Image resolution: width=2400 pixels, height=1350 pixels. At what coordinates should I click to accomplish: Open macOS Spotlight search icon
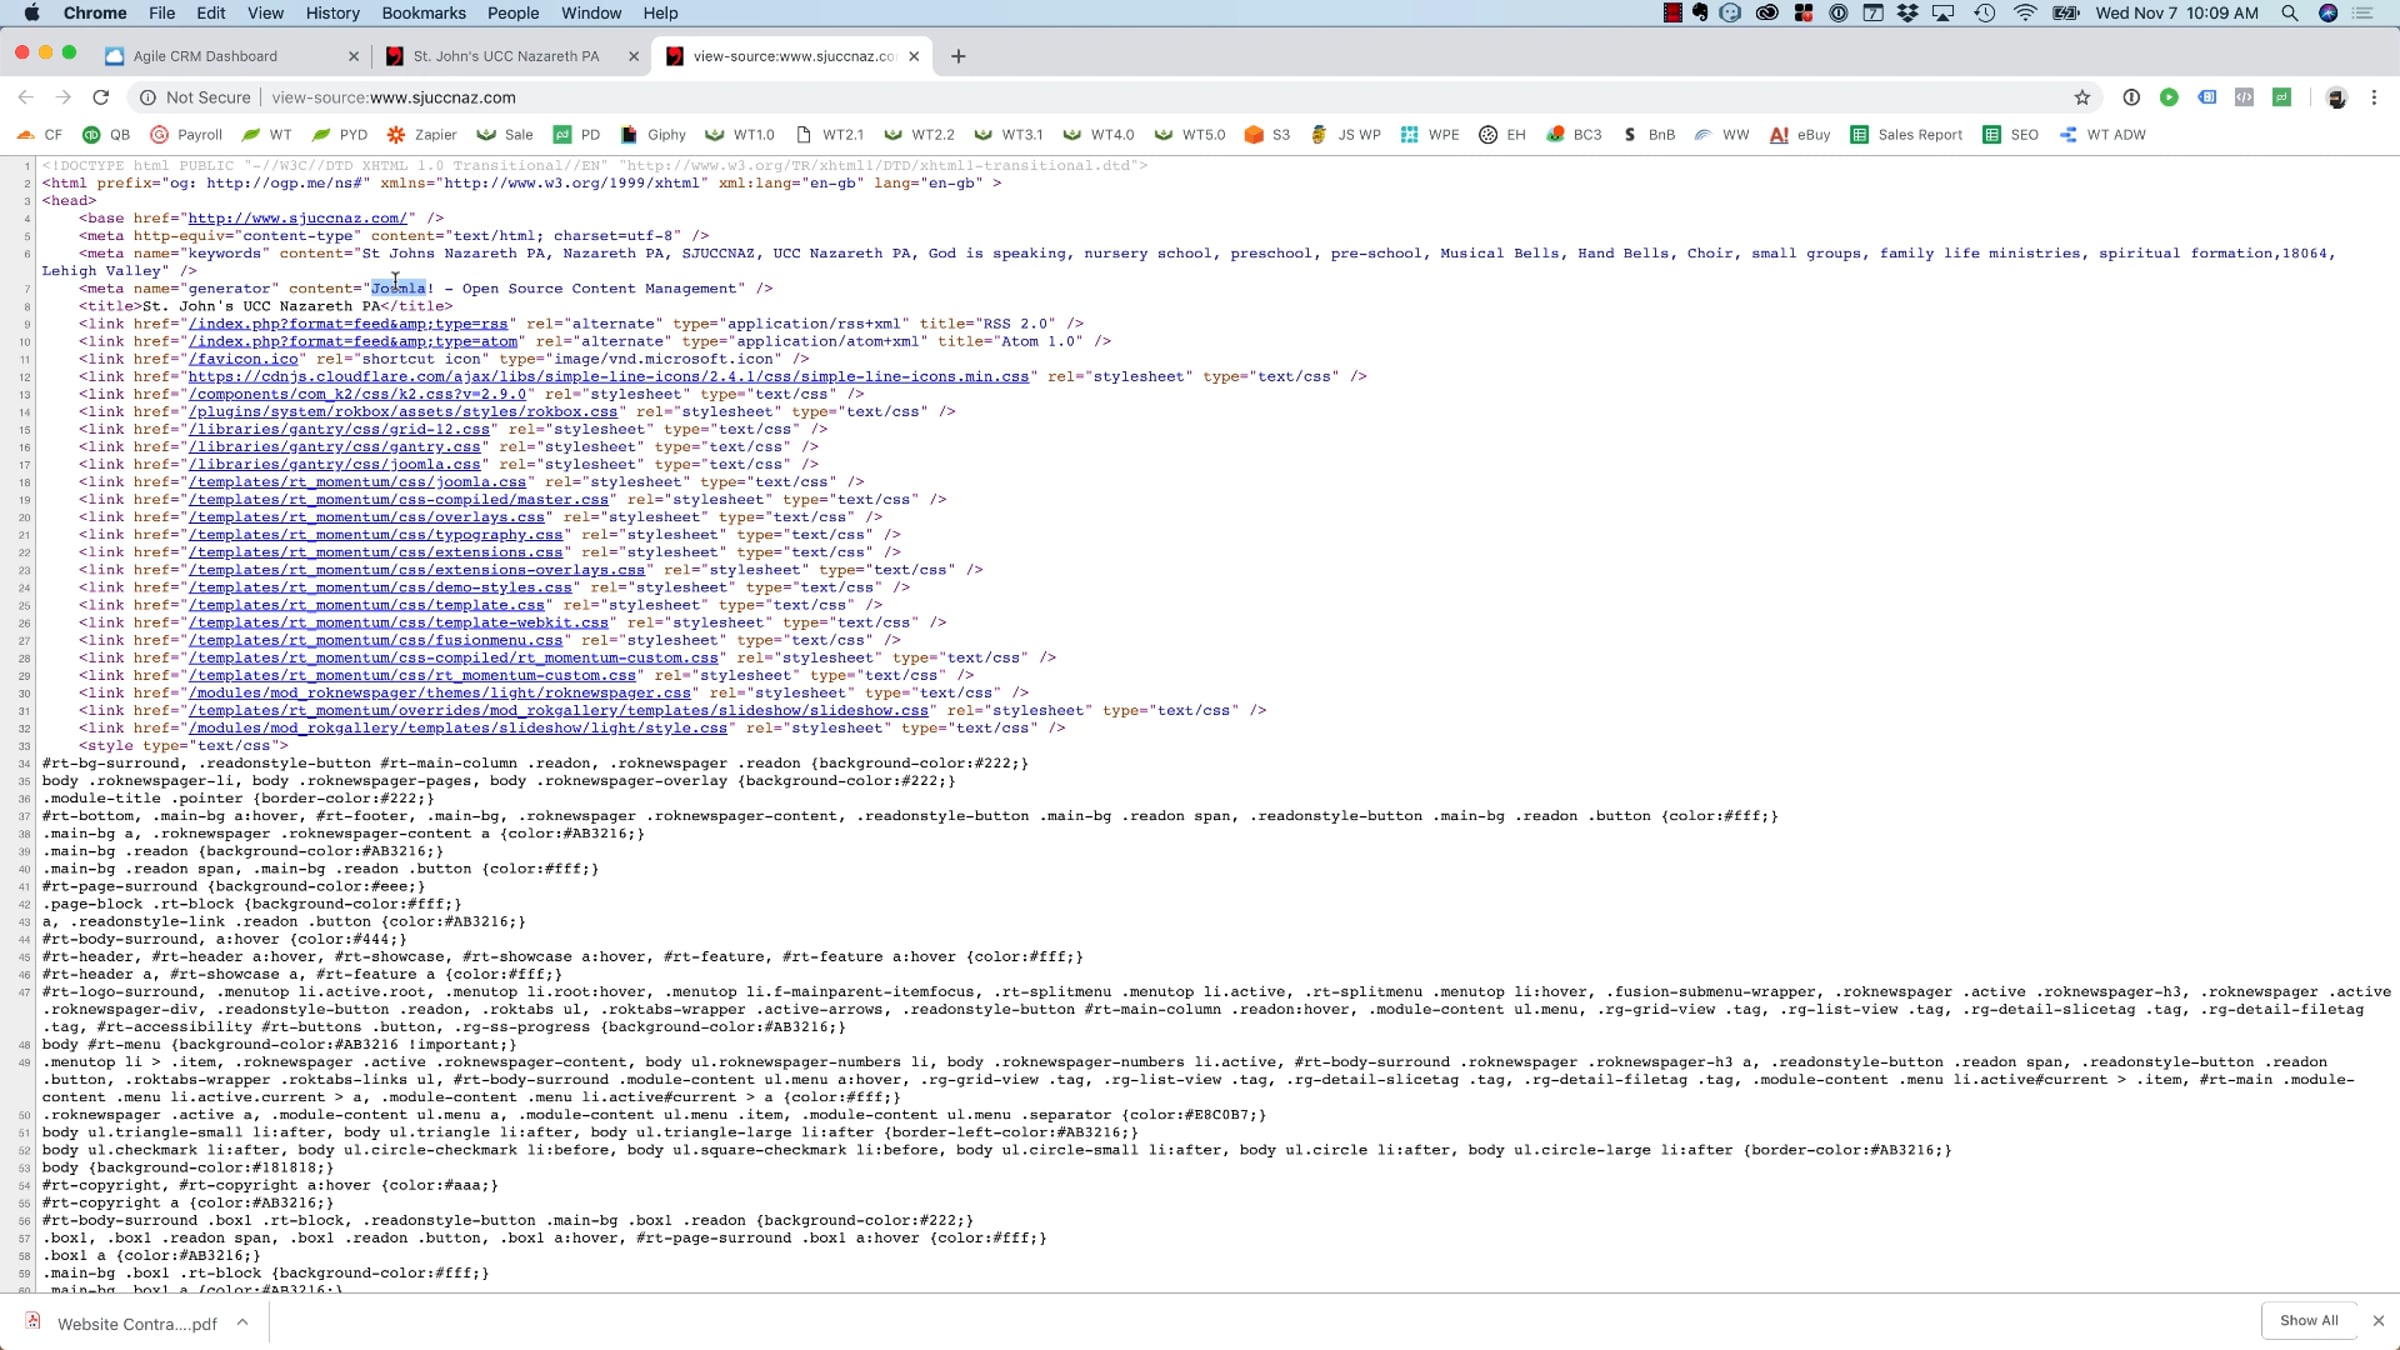[2289, 13]
